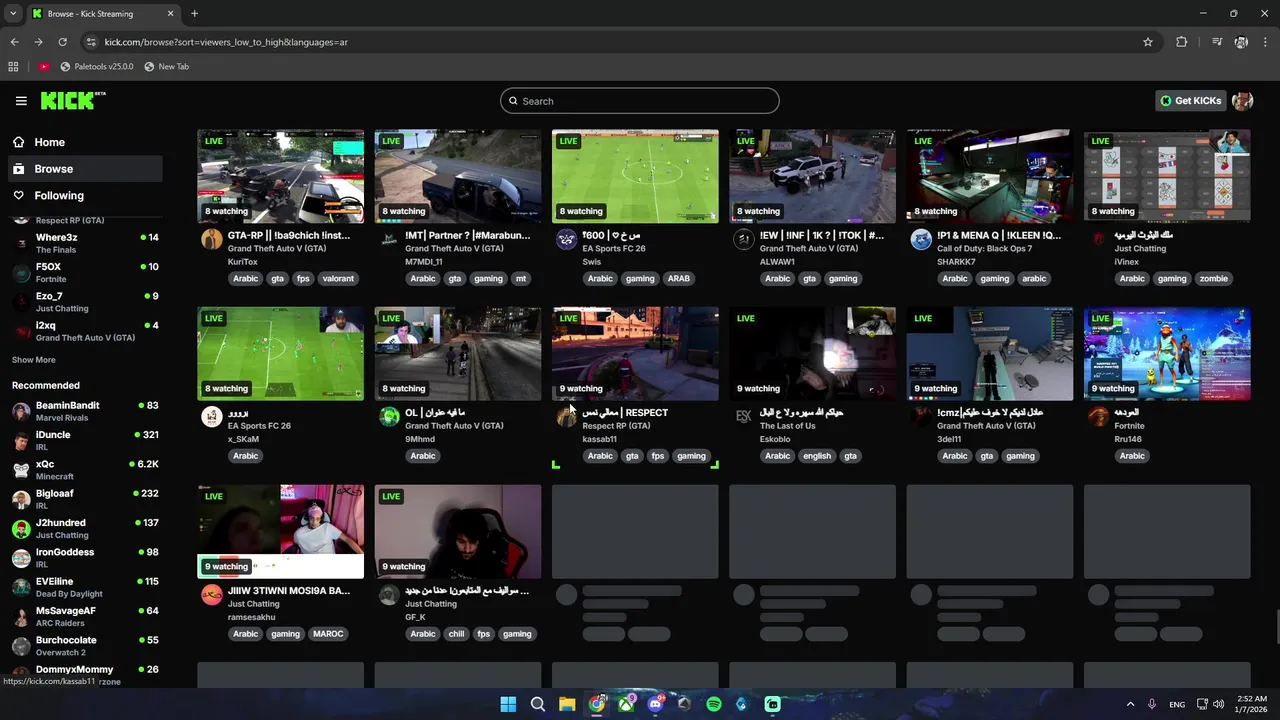1280x720 pixels.
Task: Open MsSavageAF in Recommended list
Action: click(x=85, y=616)
